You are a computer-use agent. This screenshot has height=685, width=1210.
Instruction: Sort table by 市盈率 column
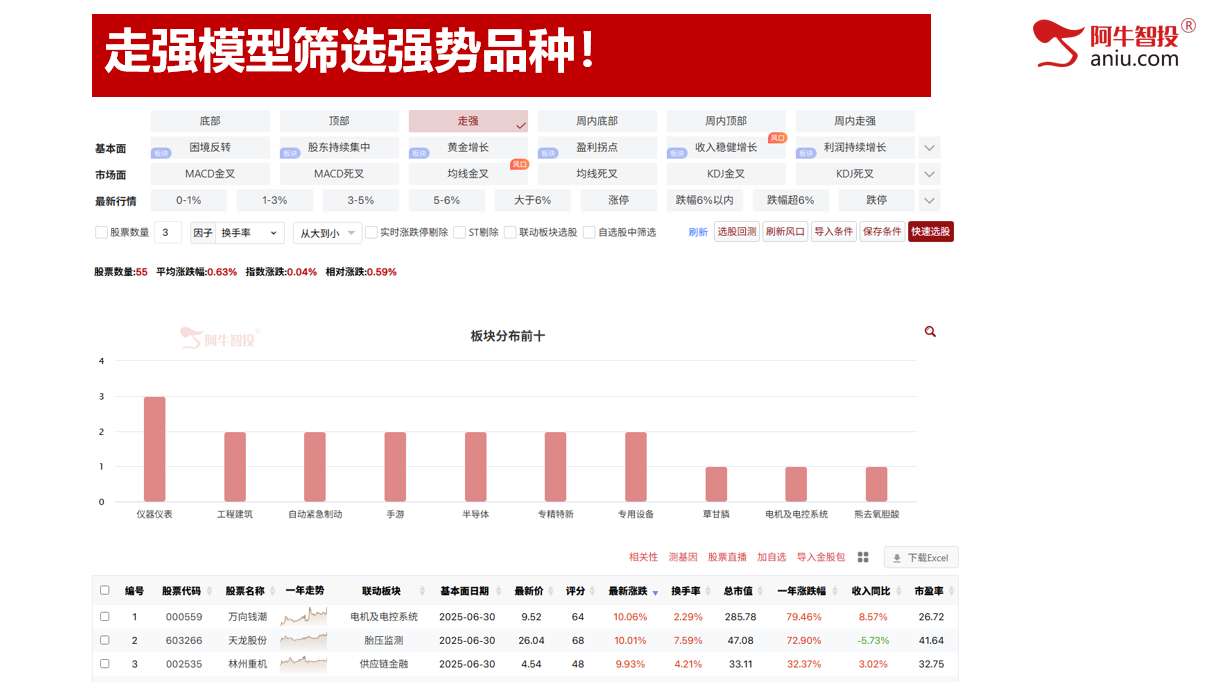(930, 591)
